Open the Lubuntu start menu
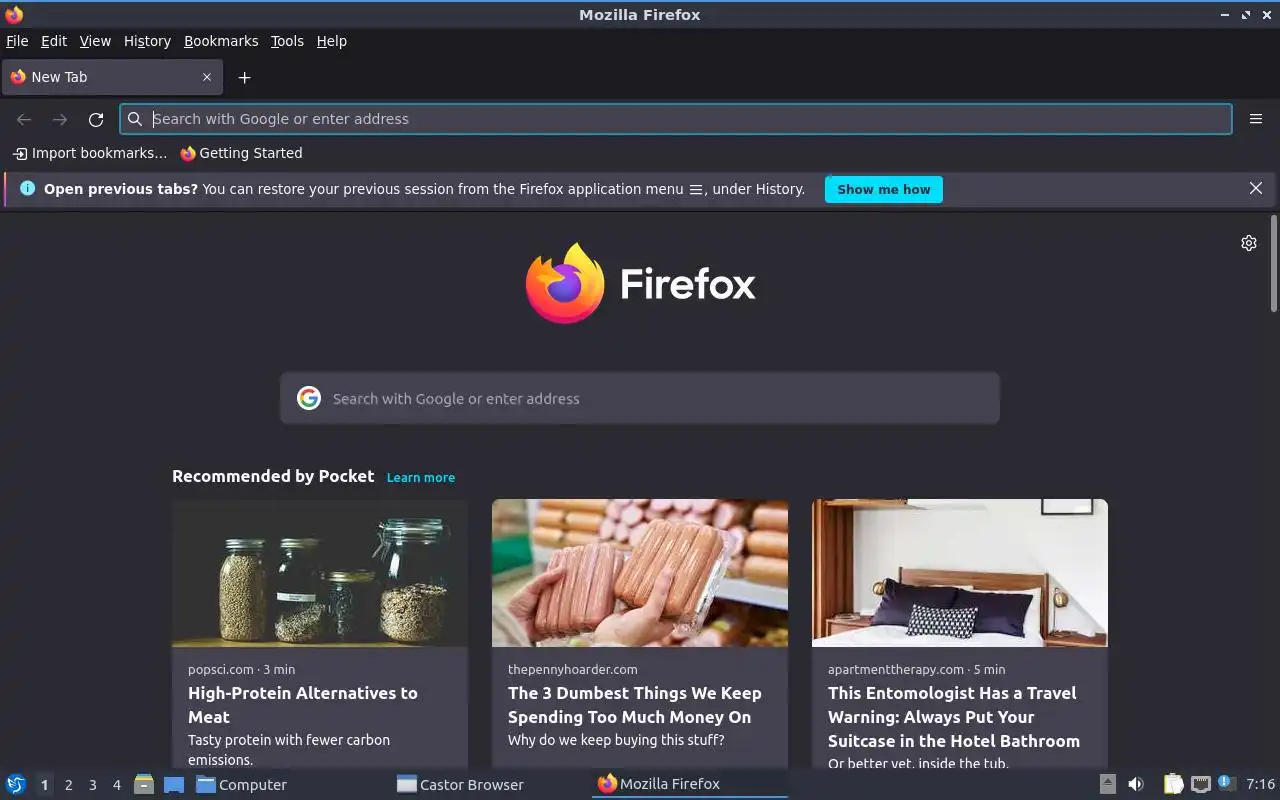 coord(16,784)
